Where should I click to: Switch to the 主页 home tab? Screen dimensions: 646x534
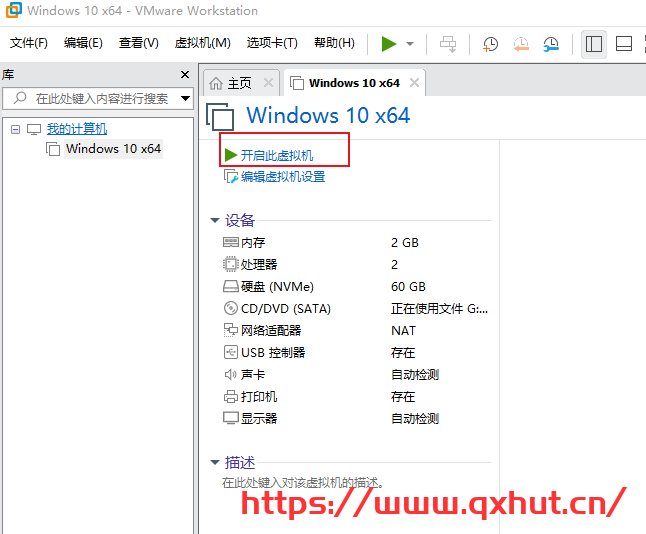click(x=230, y=83)
